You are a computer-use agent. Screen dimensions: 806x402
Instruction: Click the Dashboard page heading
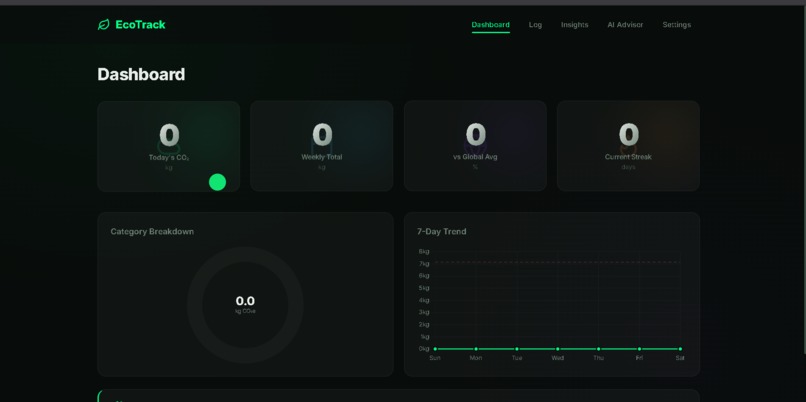[x=141, y=75]
